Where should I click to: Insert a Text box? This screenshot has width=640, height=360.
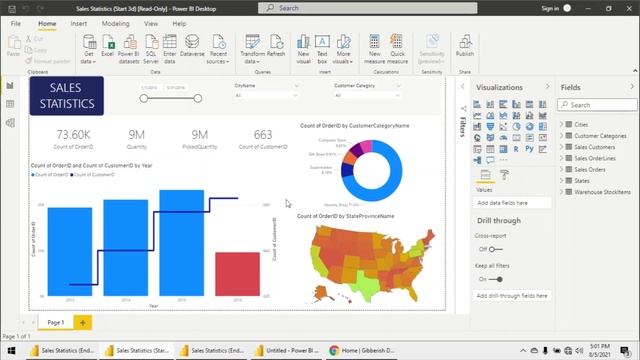[322, 49]
